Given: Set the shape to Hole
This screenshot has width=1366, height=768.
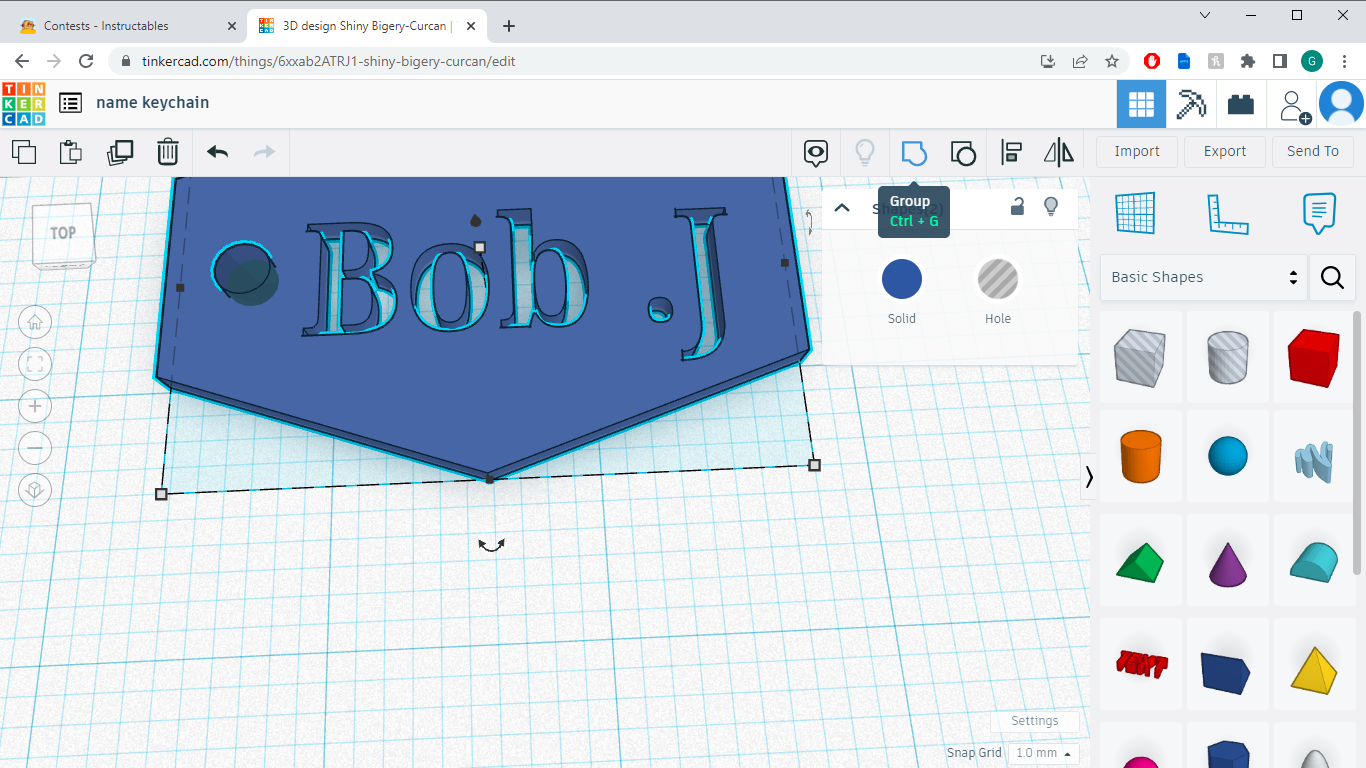Looking at the screenshot, I should [x=997, y=280].
